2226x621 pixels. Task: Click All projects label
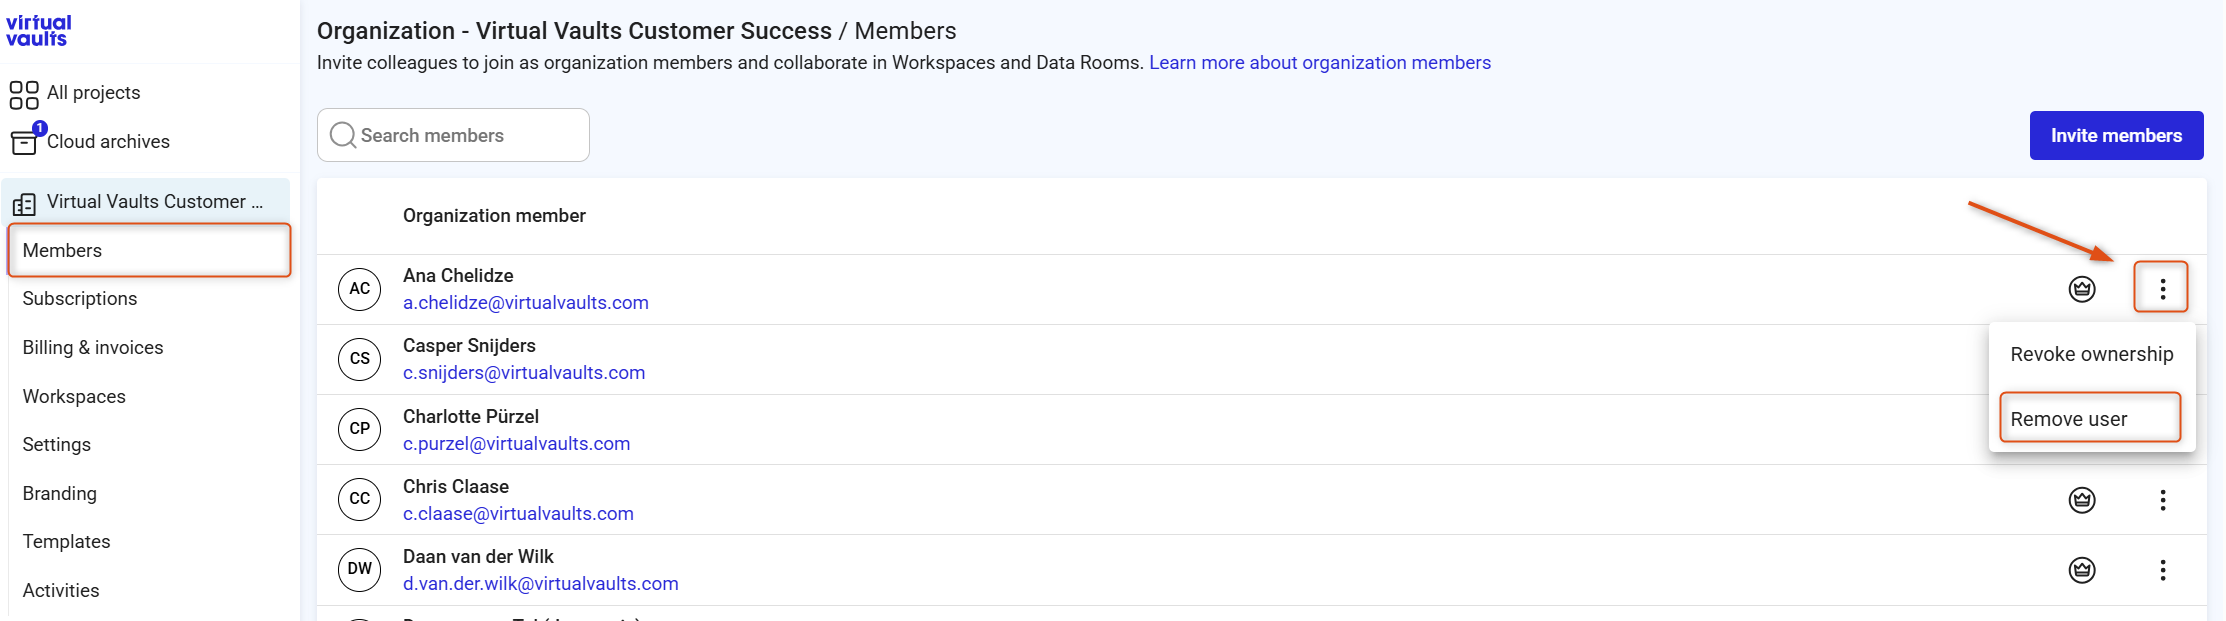point(94,93)
